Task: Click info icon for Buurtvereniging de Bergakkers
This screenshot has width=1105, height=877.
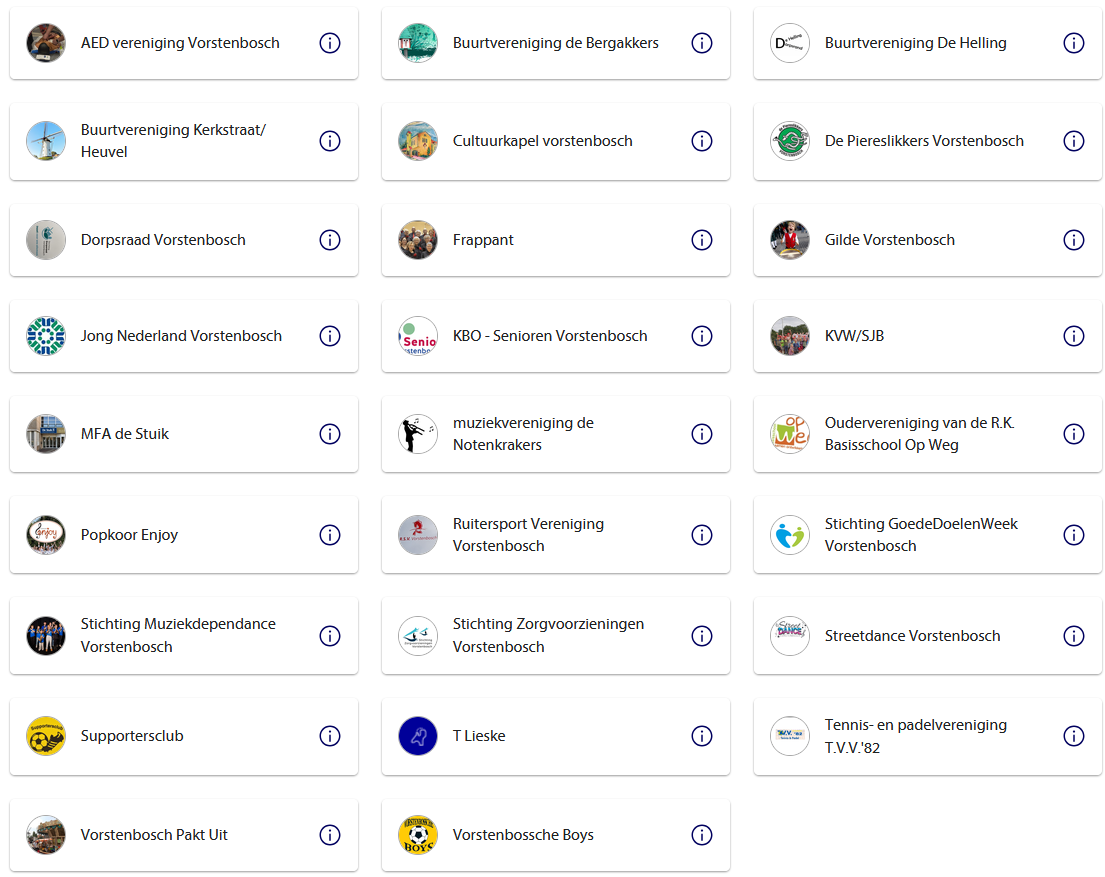Action: [702, 43]
